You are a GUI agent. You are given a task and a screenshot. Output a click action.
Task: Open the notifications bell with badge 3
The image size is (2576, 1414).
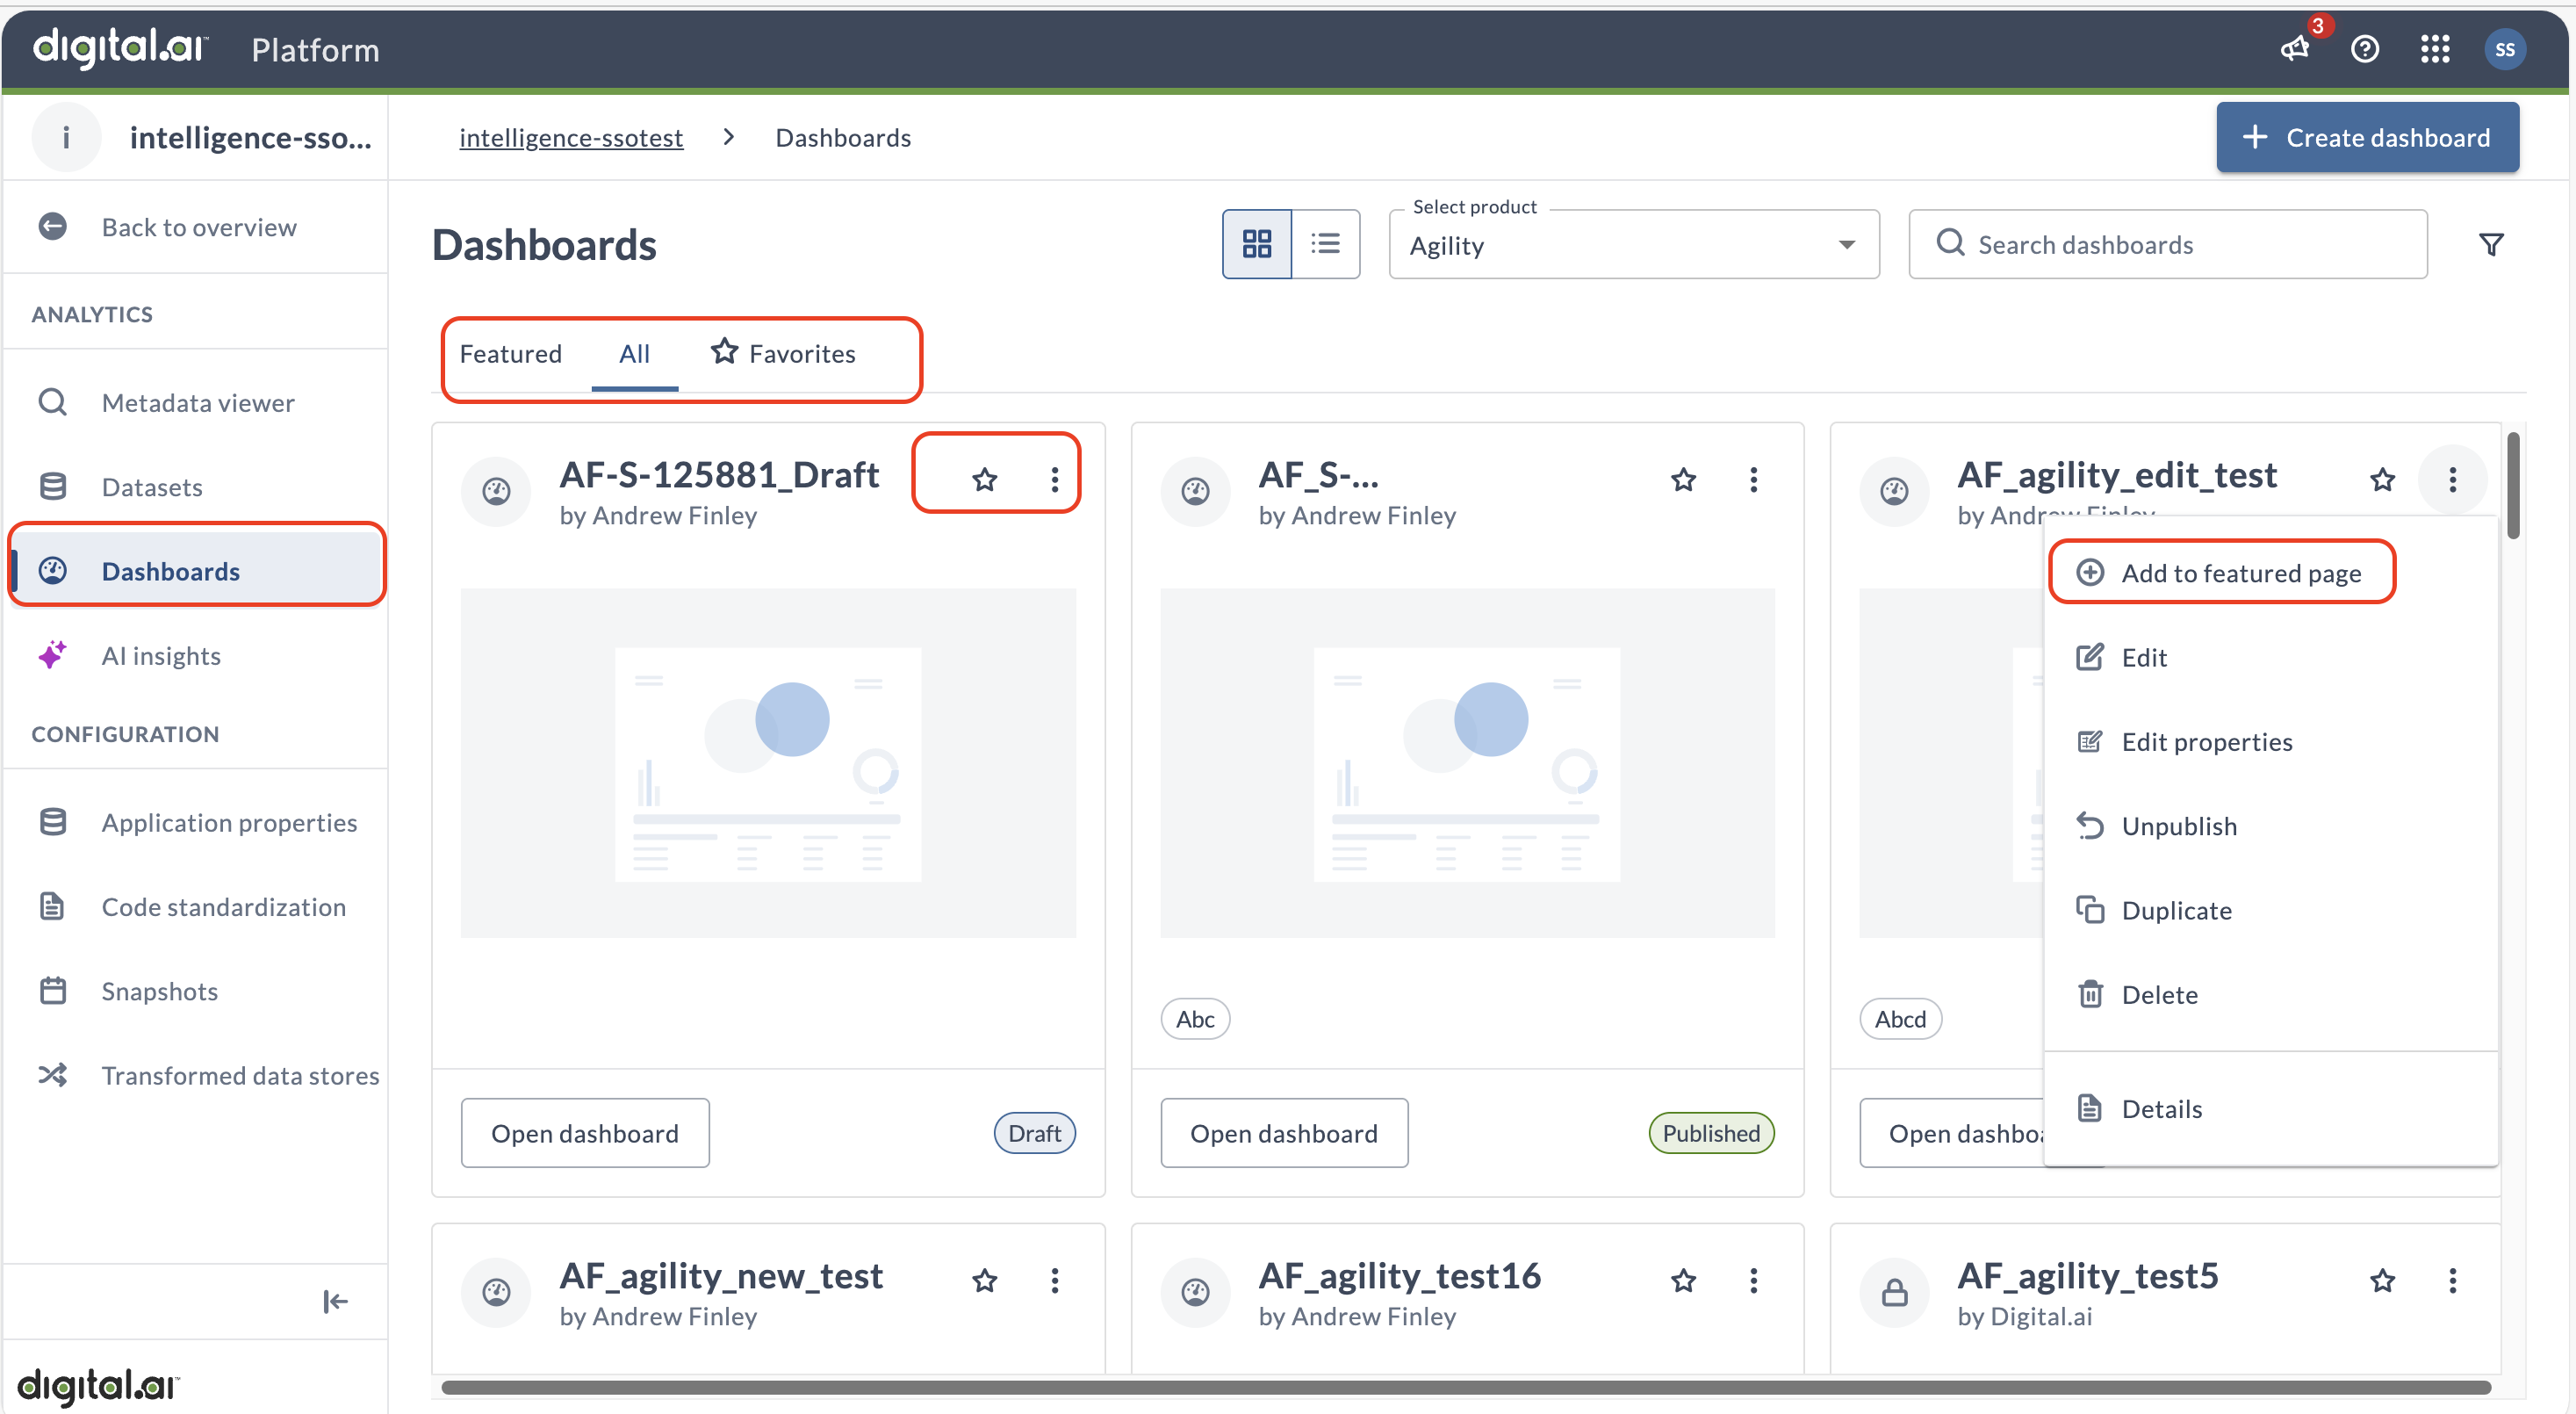(2295, 49)
